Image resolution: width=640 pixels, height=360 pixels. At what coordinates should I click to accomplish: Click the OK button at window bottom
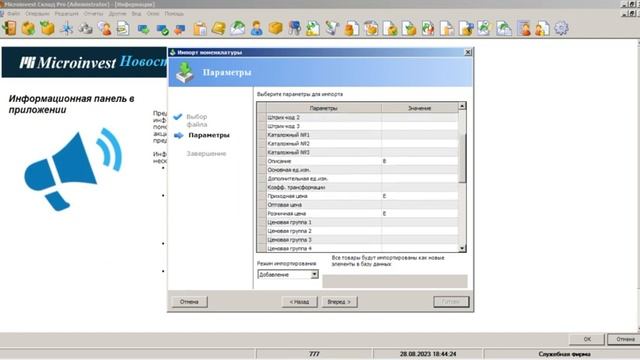(x=587, y=339)
